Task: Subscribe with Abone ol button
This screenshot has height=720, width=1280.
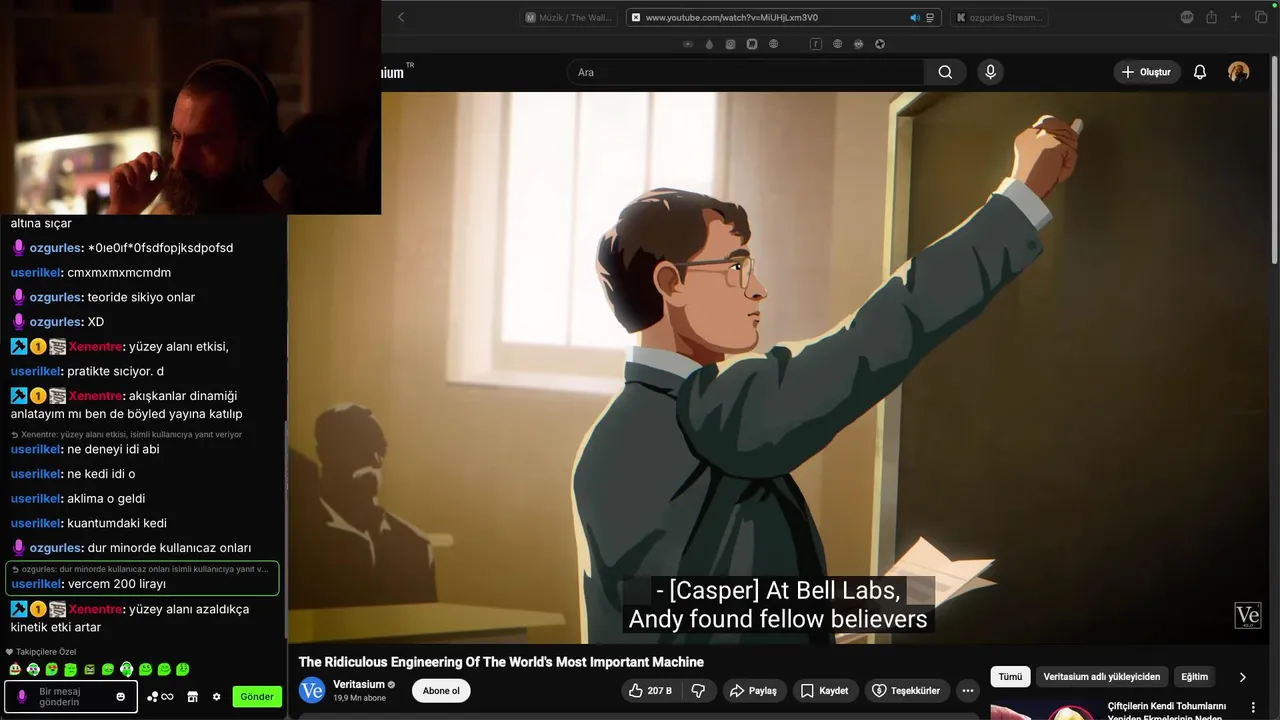Action: coord(441,691)
